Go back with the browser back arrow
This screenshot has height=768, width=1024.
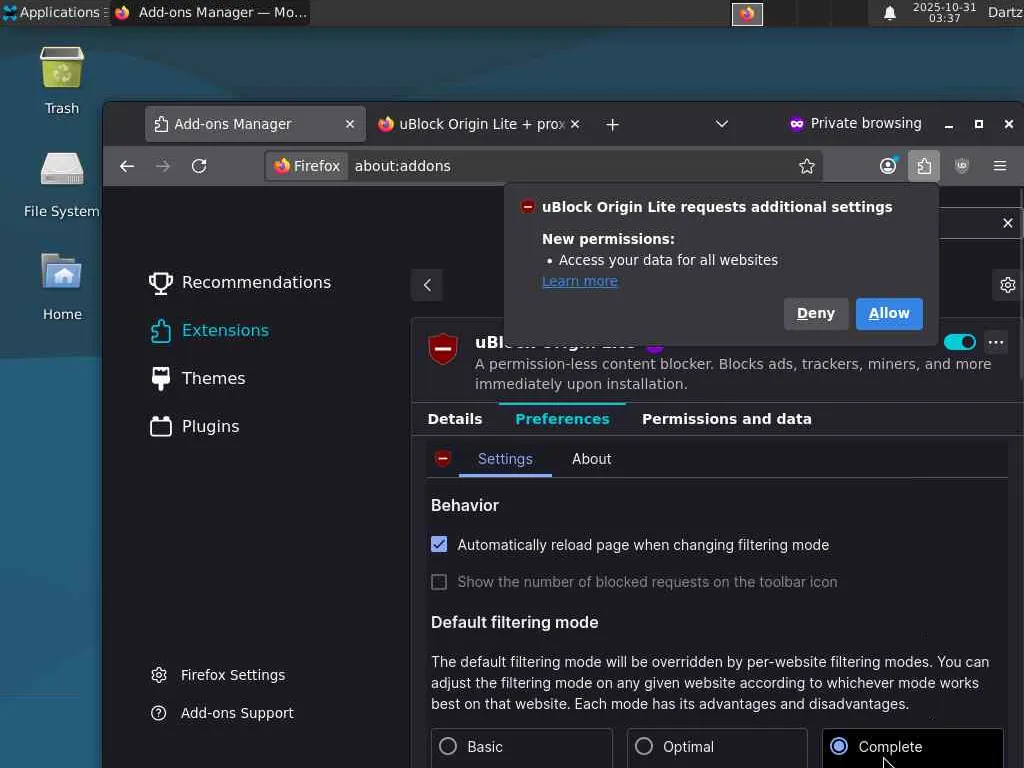click(127, 166)
